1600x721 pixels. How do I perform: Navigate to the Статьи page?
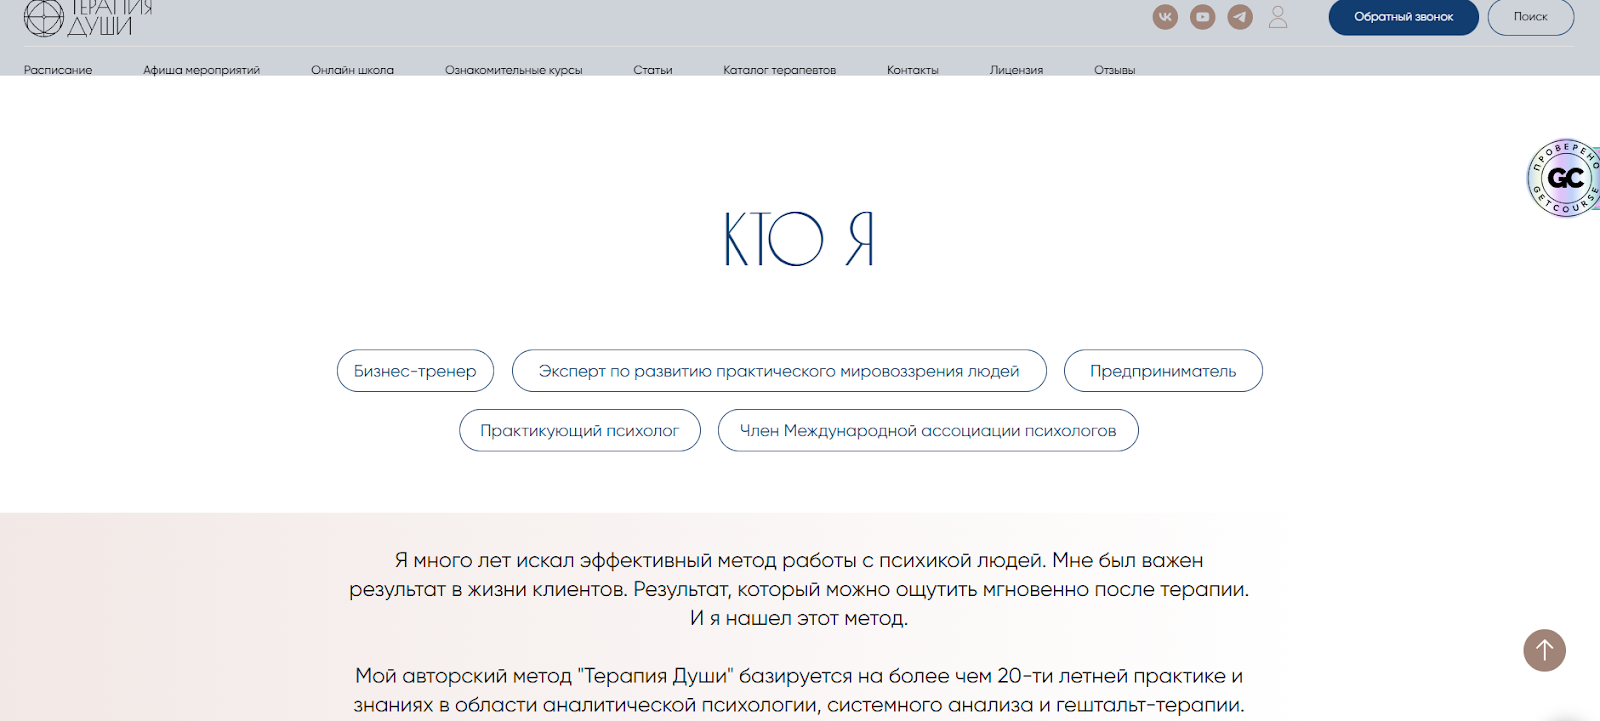click(652, 70)
